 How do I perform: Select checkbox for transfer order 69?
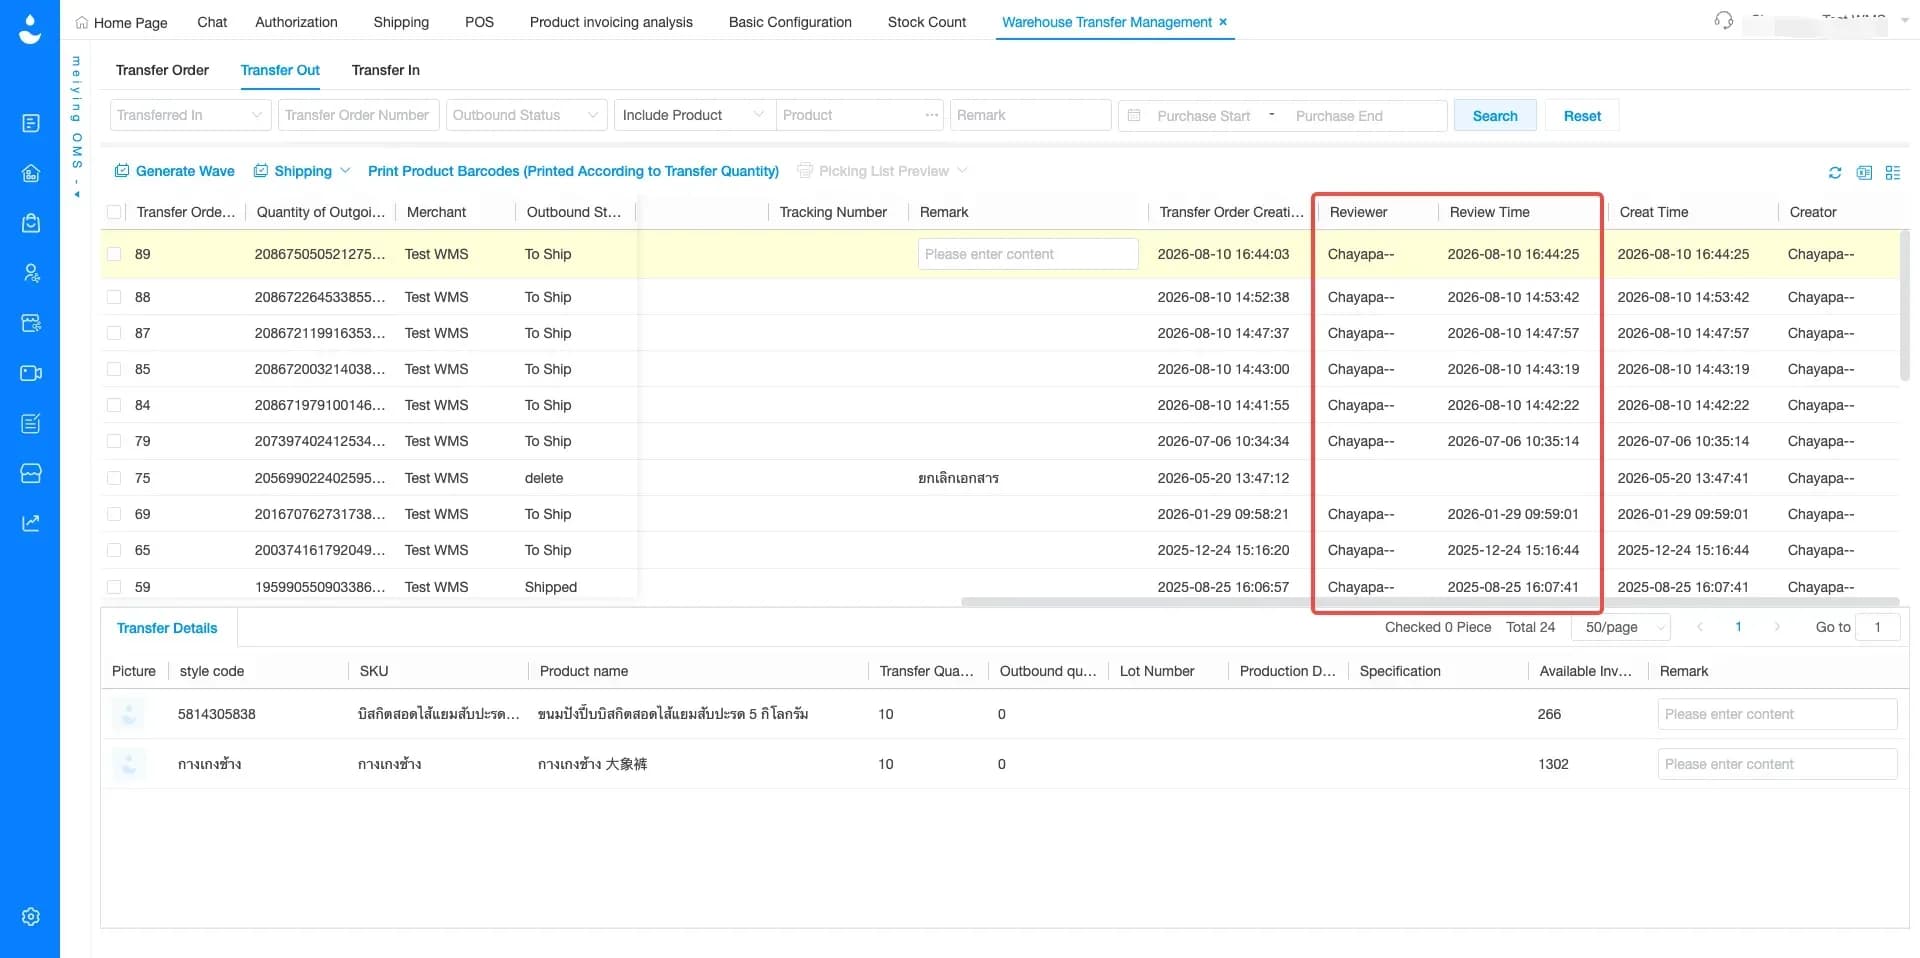[114, 514]
